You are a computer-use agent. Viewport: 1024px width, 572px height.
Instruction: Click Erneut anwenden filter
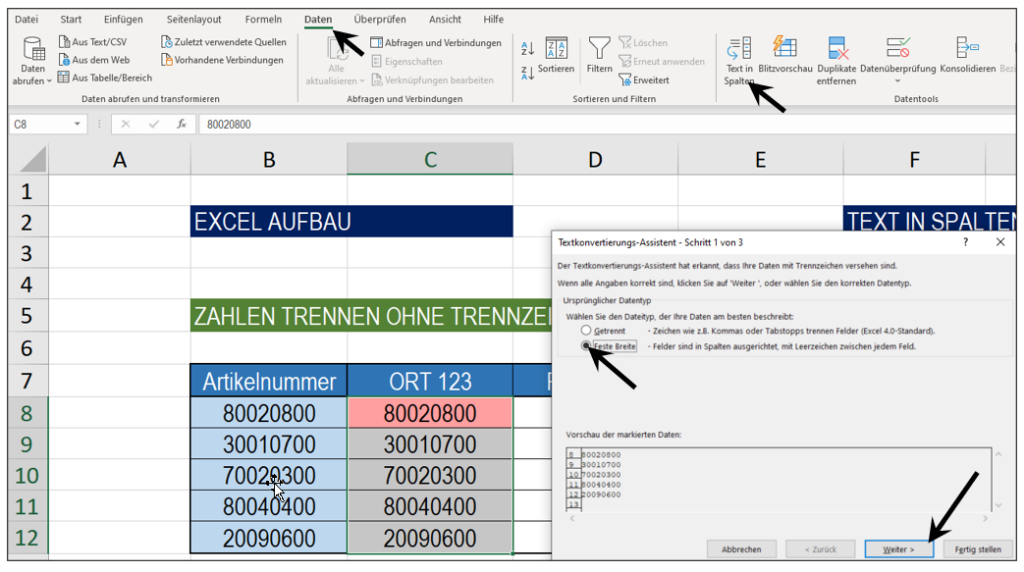point(662,61)
